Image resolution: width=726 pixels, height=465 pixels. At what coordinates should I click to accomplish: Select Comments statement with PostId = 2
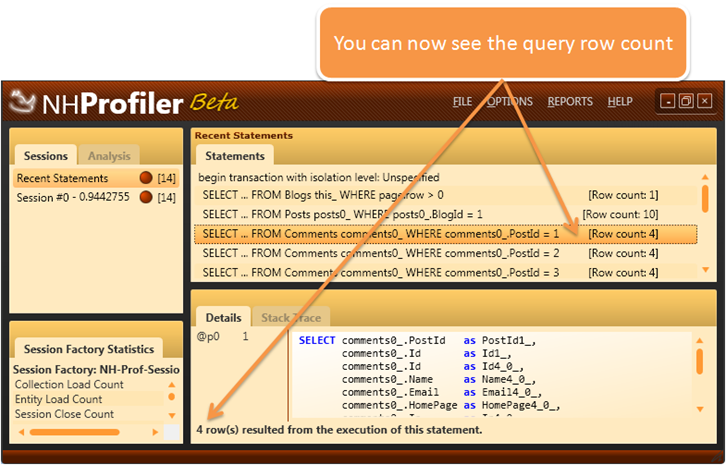coord(445,253)
